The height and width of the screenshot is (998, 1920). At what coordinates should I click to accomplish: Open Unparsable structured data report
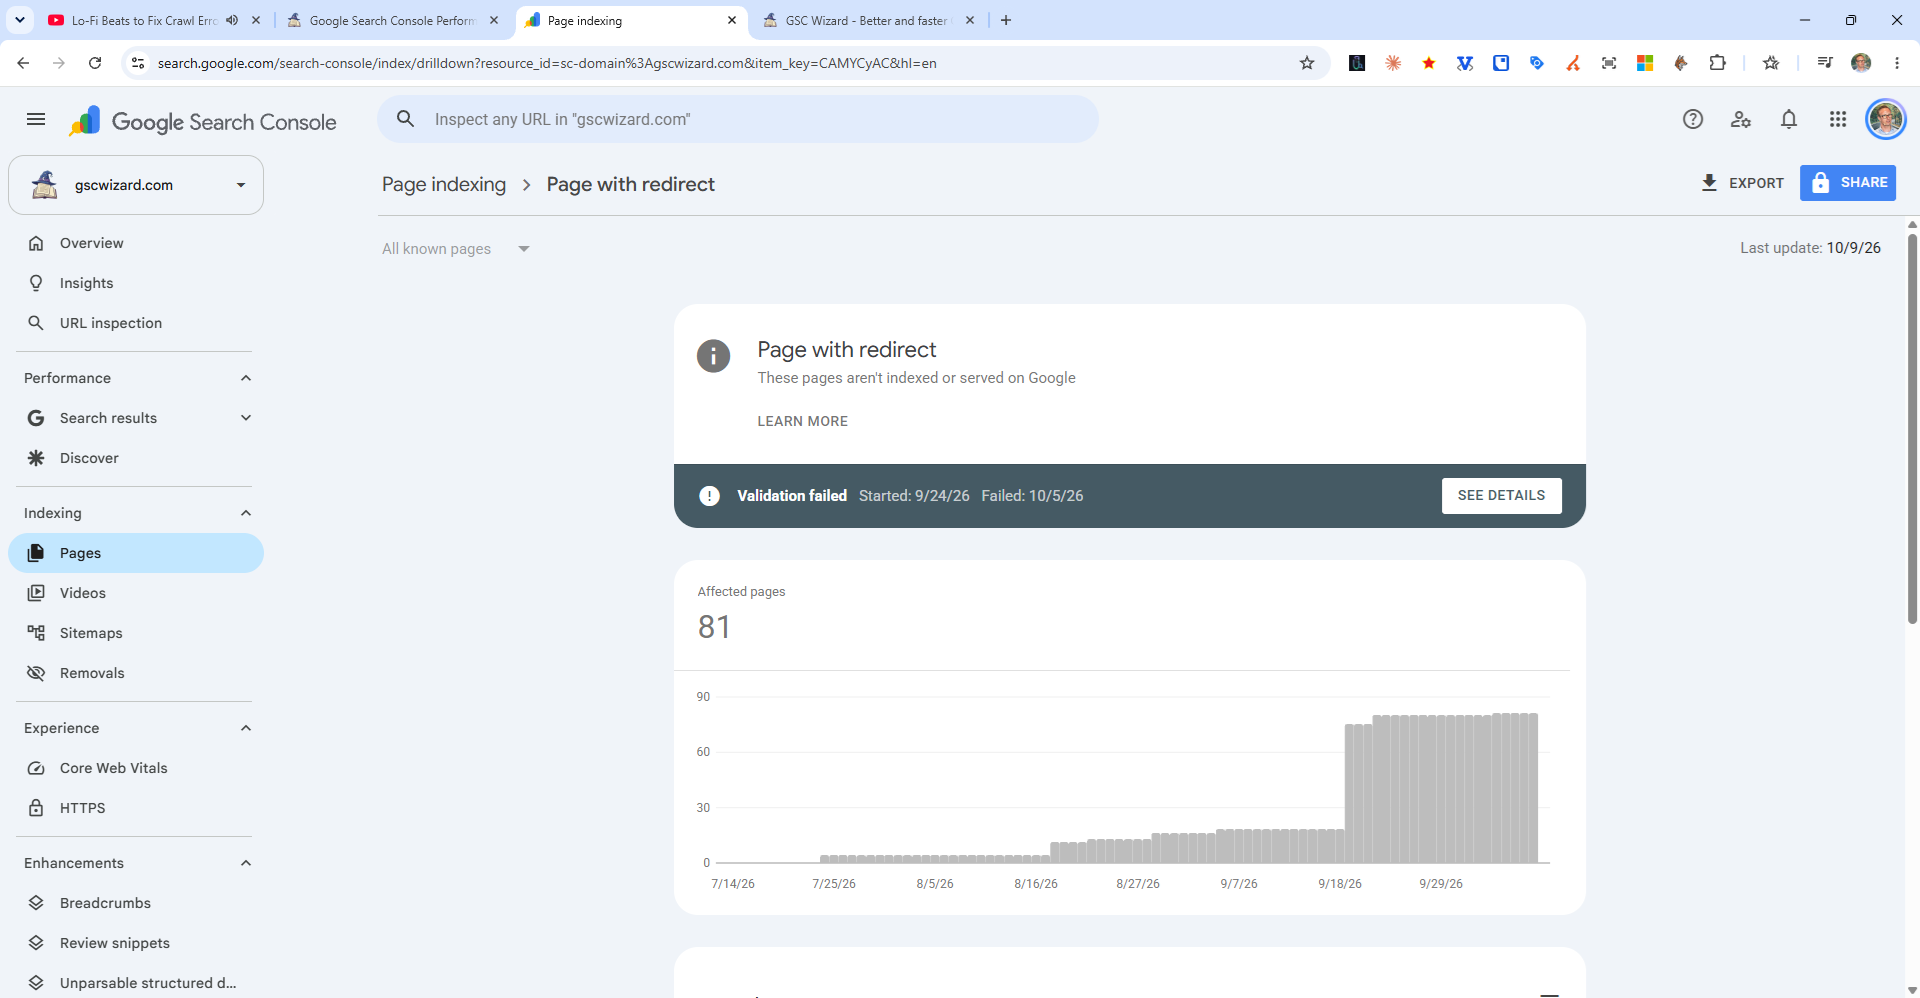[136, 983]
